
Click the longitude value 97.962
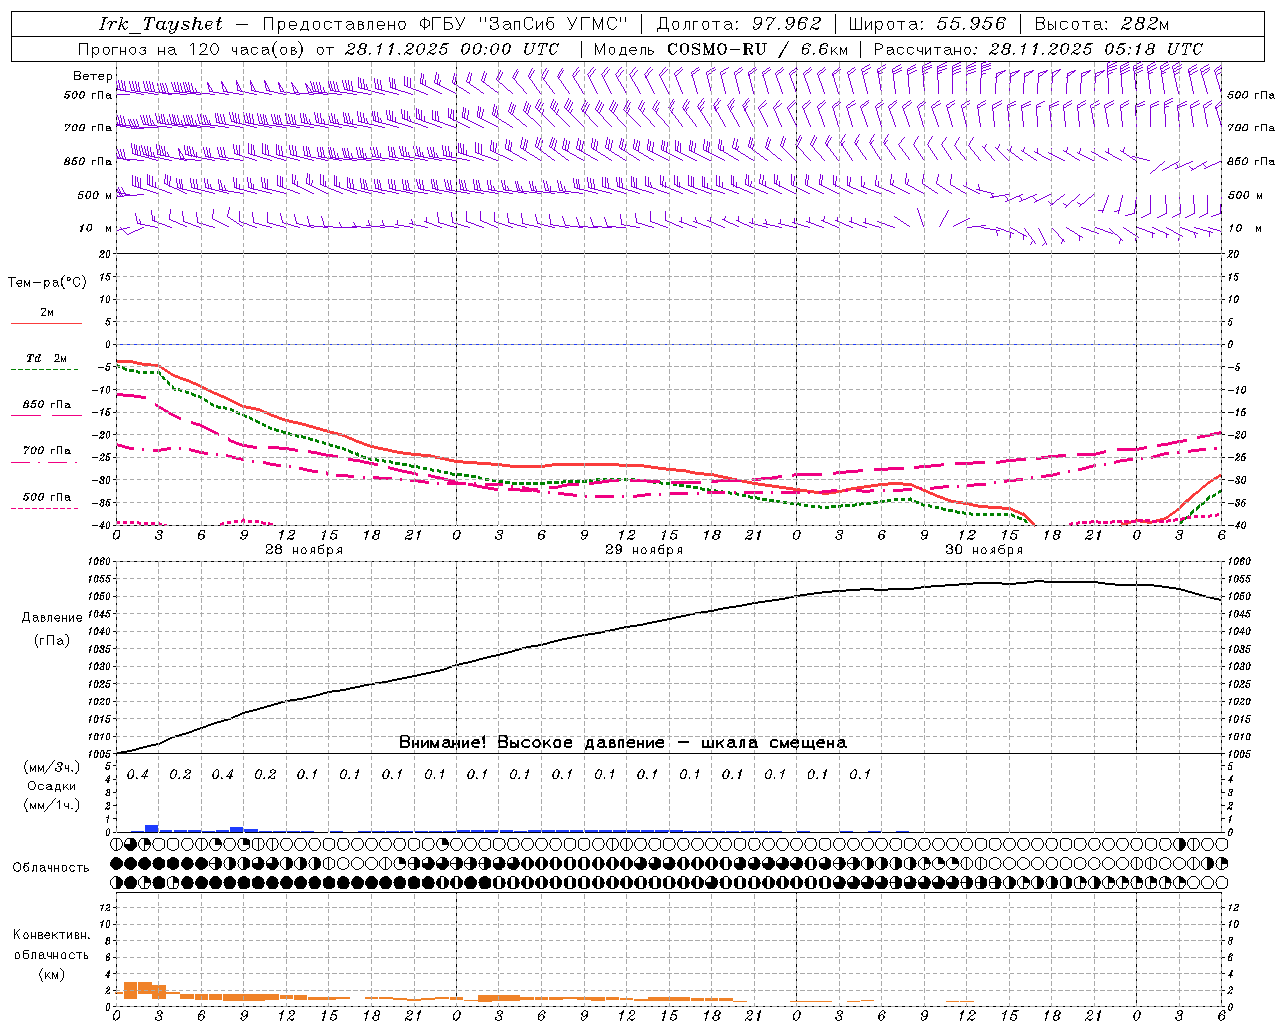(786, 24)
